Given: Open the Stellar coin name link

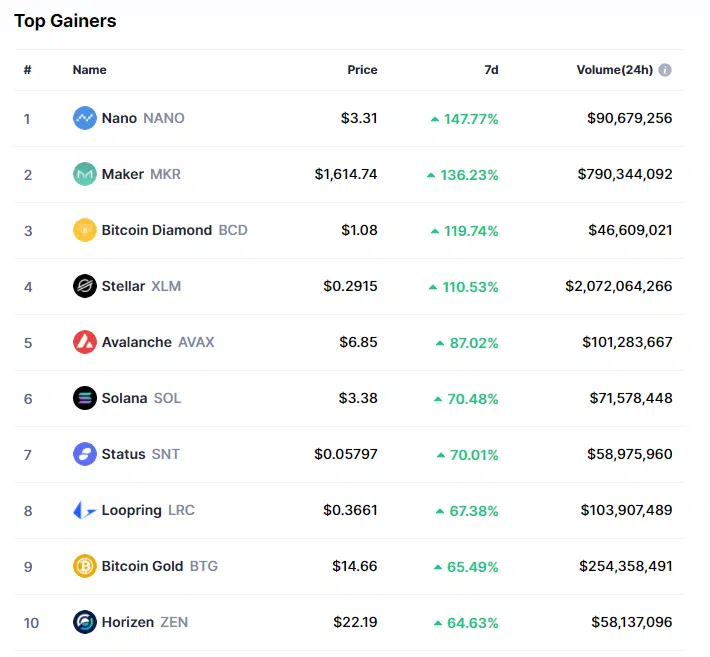Looking at the screenshot, I should click(x=123, y=286).
